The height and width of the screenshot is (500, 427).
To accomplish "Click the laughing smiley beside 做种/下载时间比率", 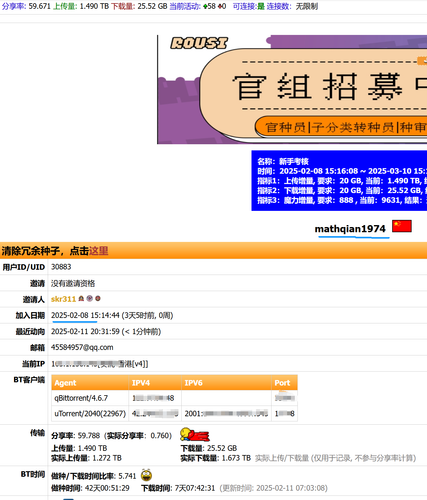I will tap(146, 475).
